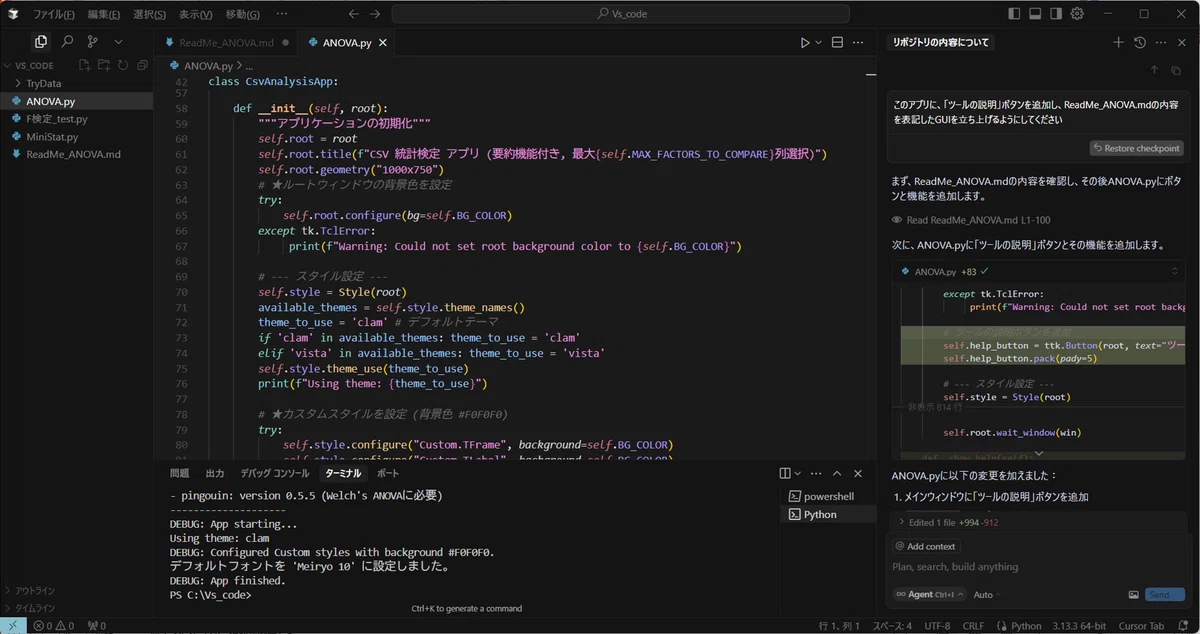Image resolution: width=1200 pixels, height=634 pixels.
Task: Open ReadMe_ANOVA.md from the file tree
Action: click(x=77, y=155)
